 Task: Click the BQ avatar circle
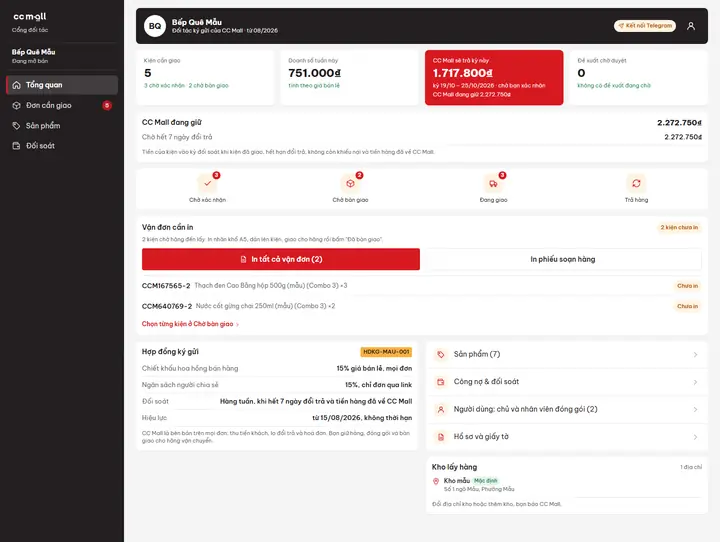(x=155, y=26)
